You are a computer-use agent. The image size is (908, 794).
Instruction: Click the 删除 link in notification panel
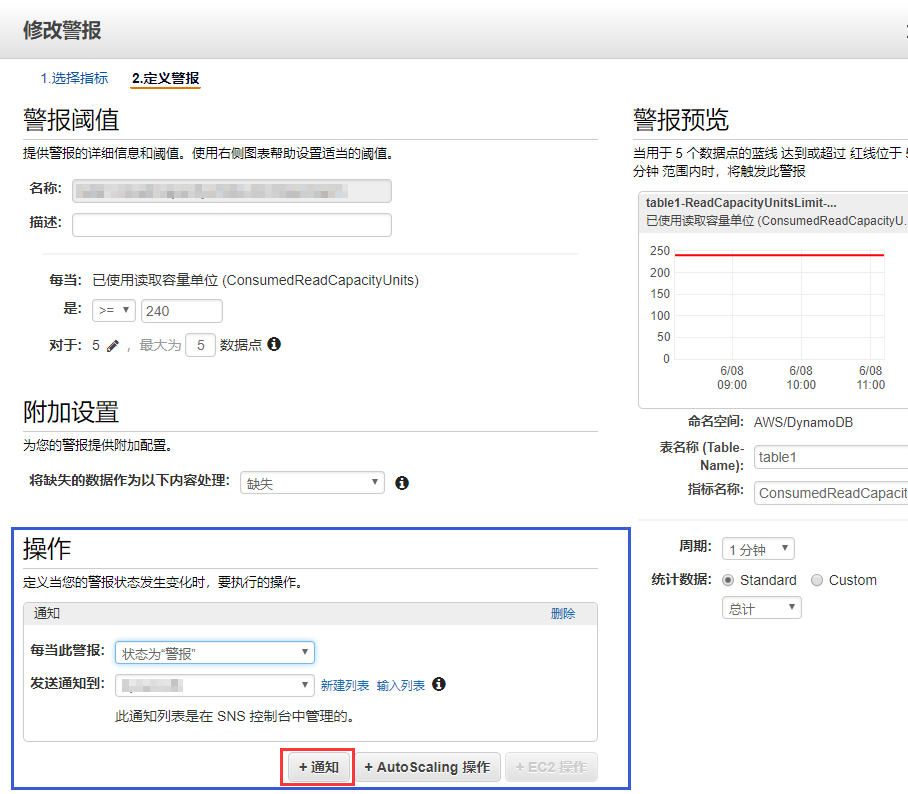pos(563,614)
